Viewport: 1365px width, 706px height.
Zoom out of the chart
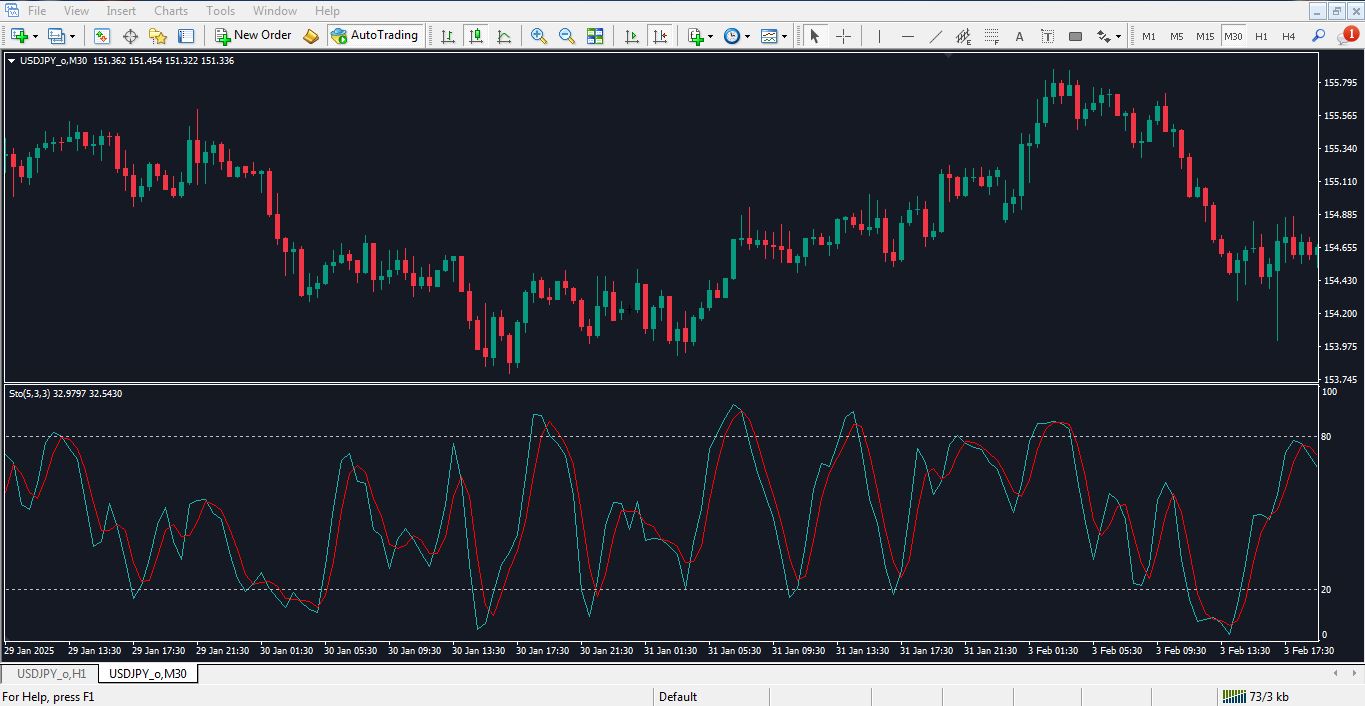click(x=567, y=36)
